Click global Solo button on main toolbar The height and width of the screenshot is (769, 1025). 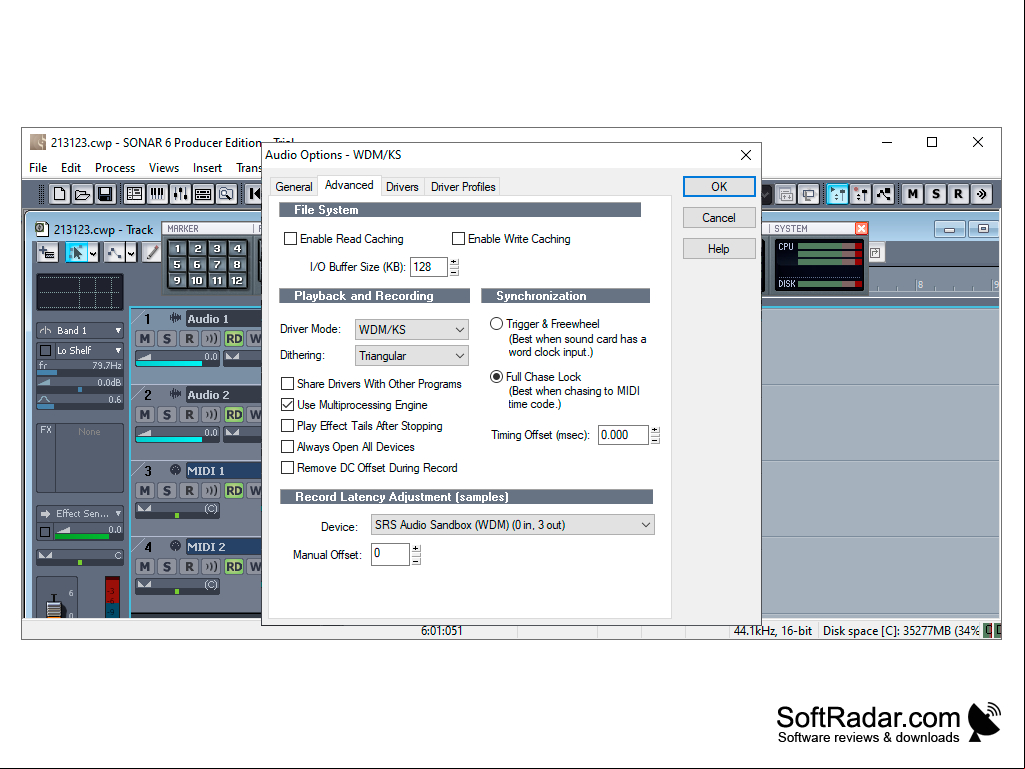click(935, 194)
